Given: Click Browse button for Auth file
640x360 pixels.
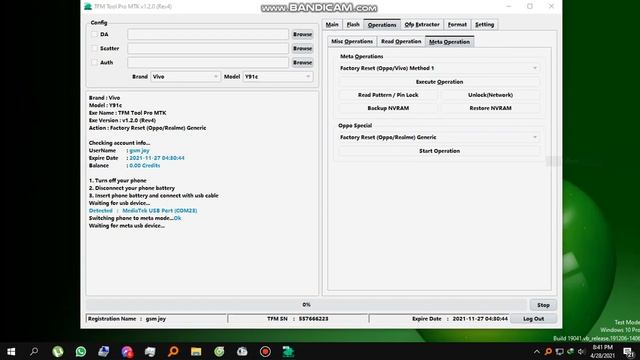Looking at the screenshot, I should (302, 62).
